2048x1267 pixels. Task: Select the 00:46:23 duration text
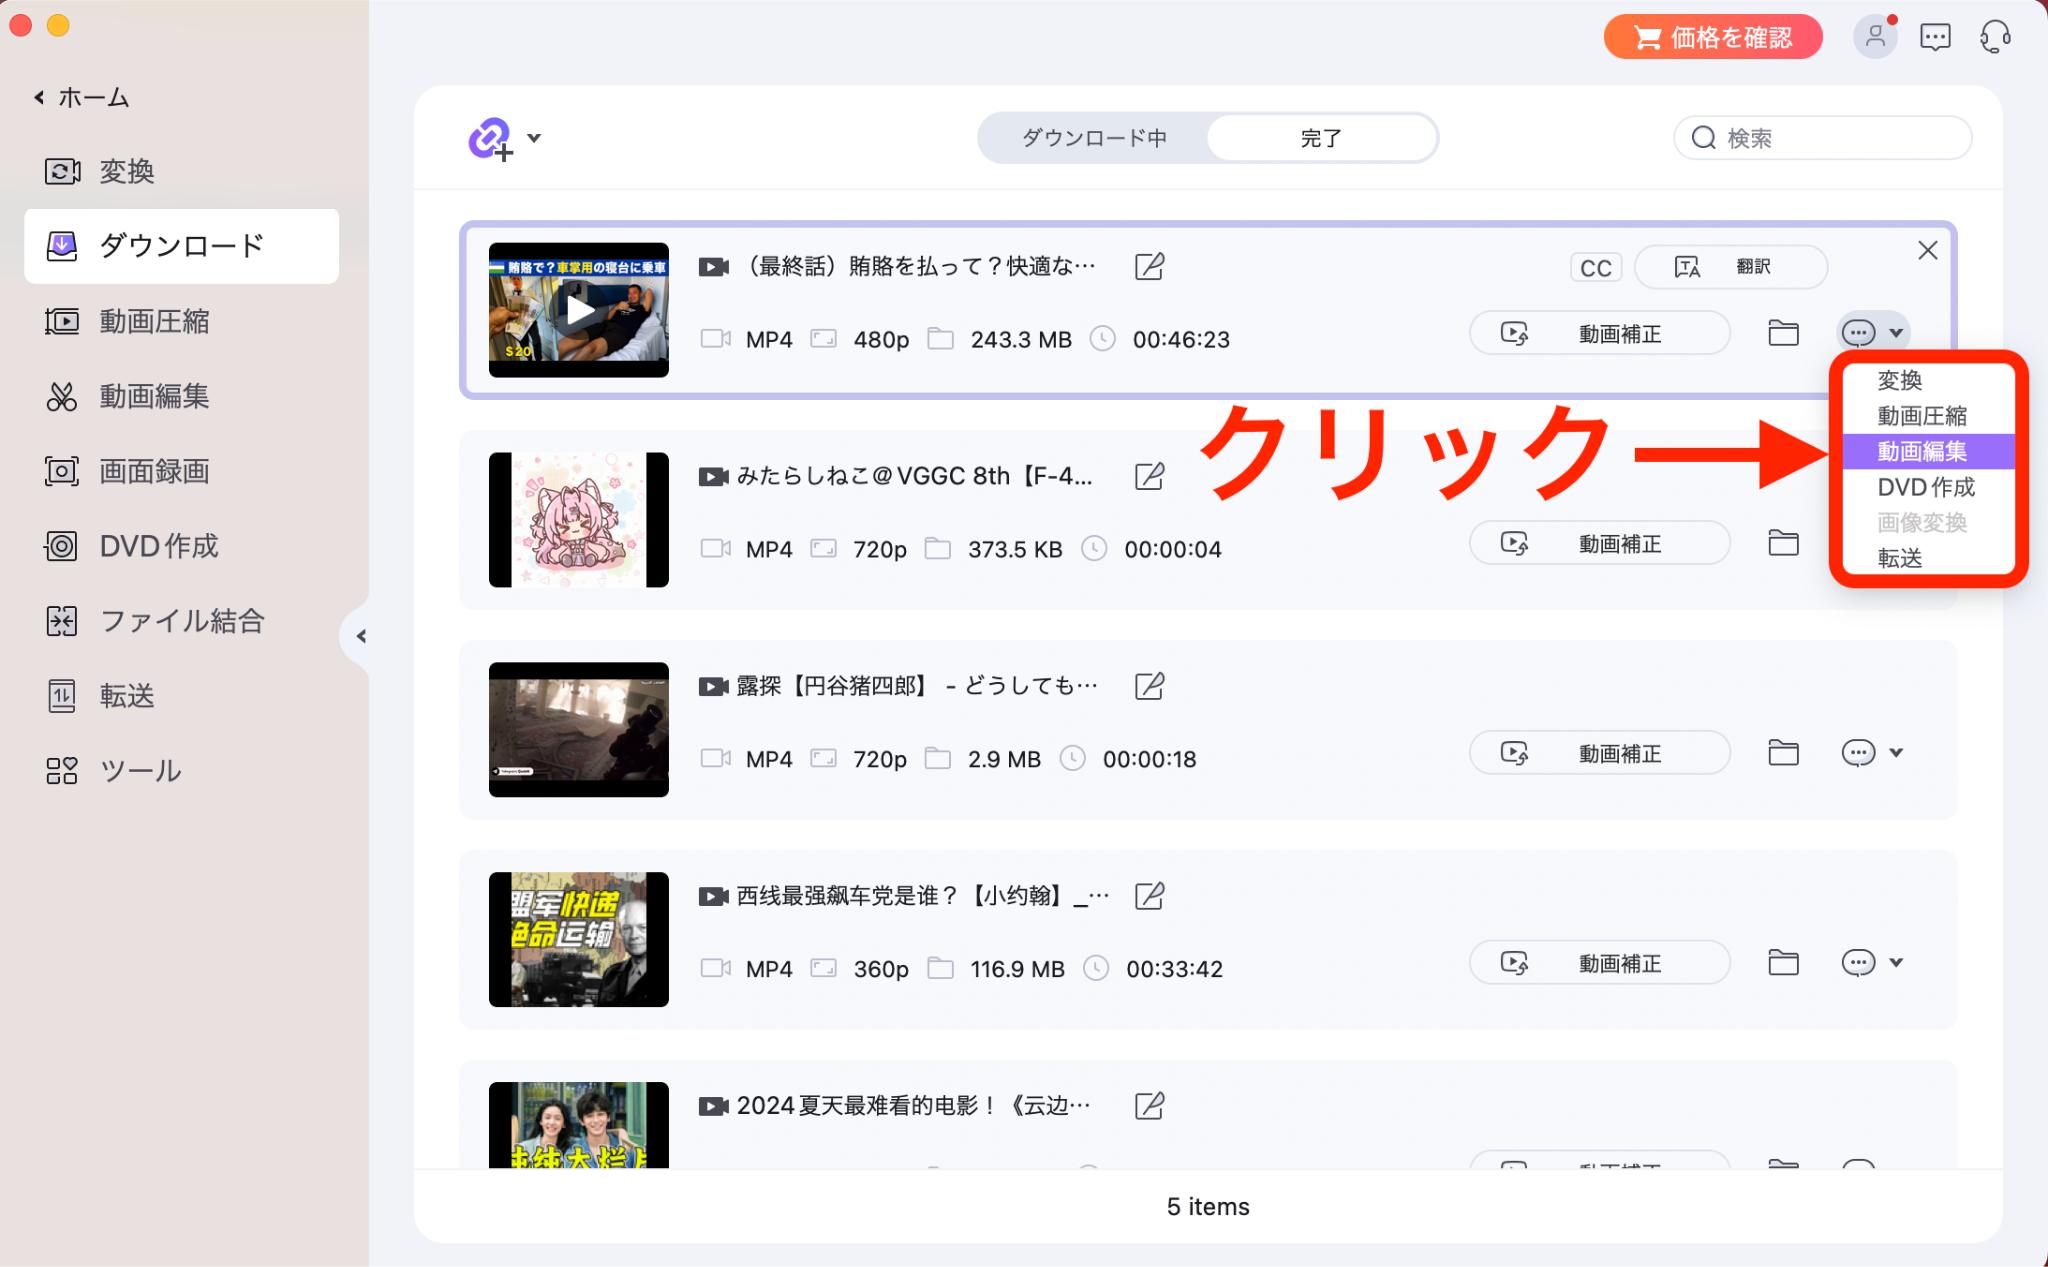(1181, 340)
